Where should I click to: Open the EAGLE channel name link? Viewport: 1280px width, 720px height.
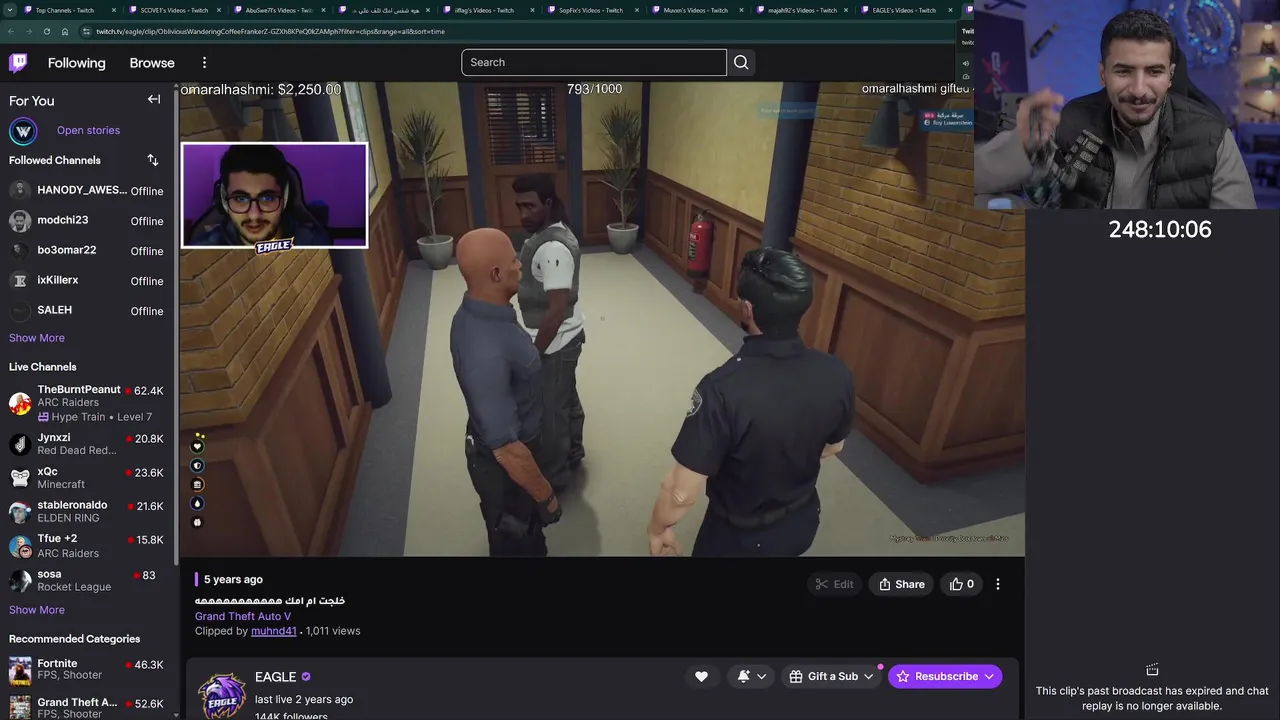pos(276,677)
